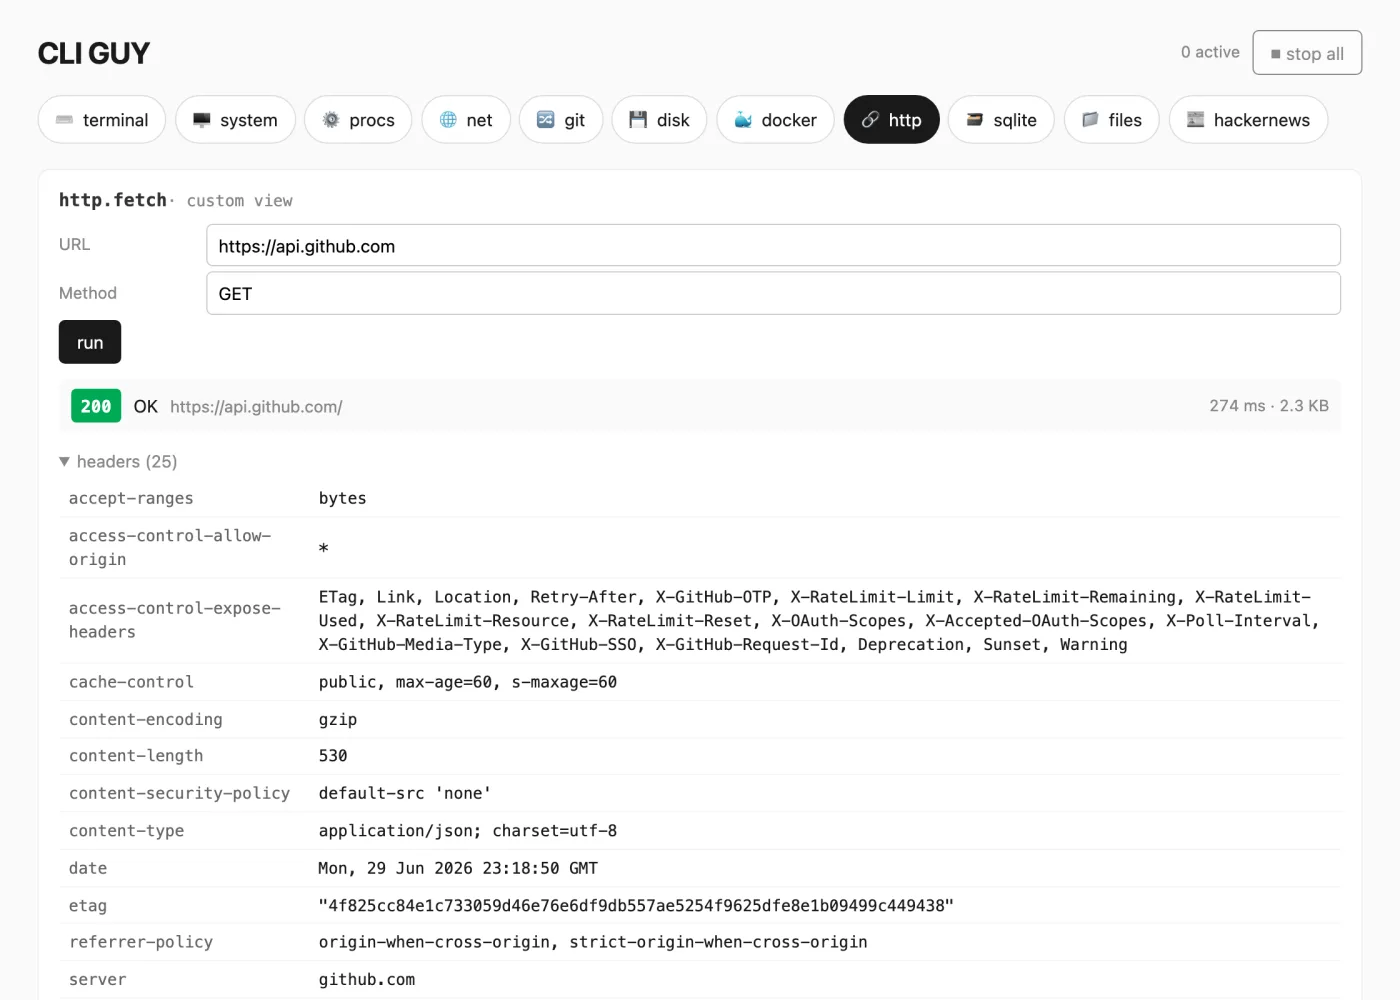
Task: Focus the URL input field
Action: 773,246
